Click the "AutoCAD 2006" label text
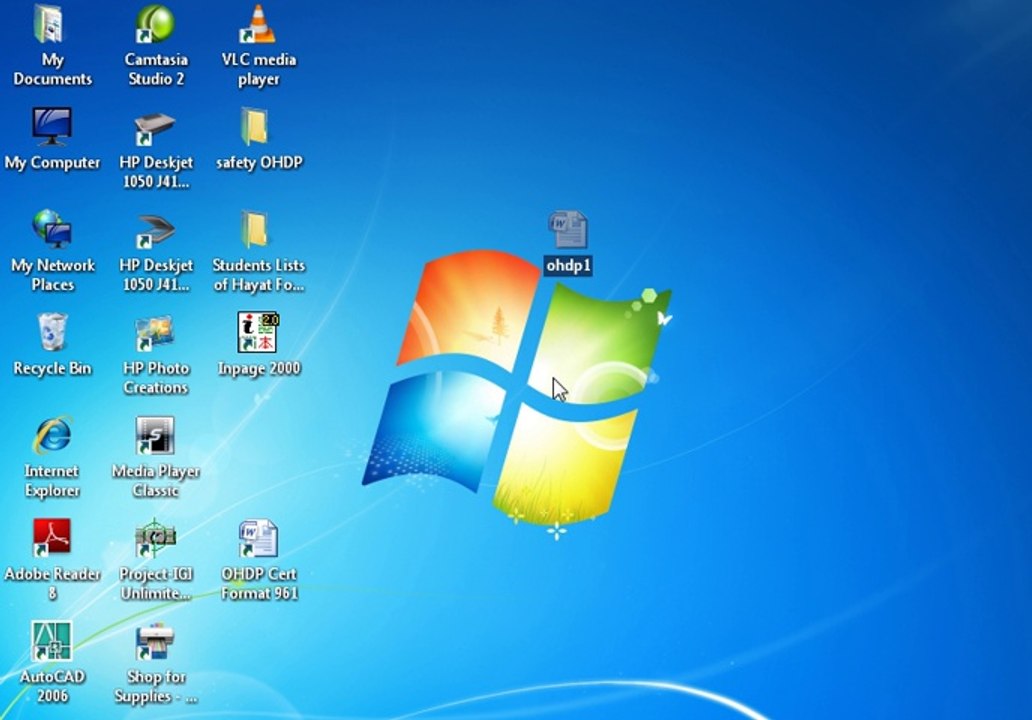This screenshot has width=1032, height=720. [x=52, y=686]
